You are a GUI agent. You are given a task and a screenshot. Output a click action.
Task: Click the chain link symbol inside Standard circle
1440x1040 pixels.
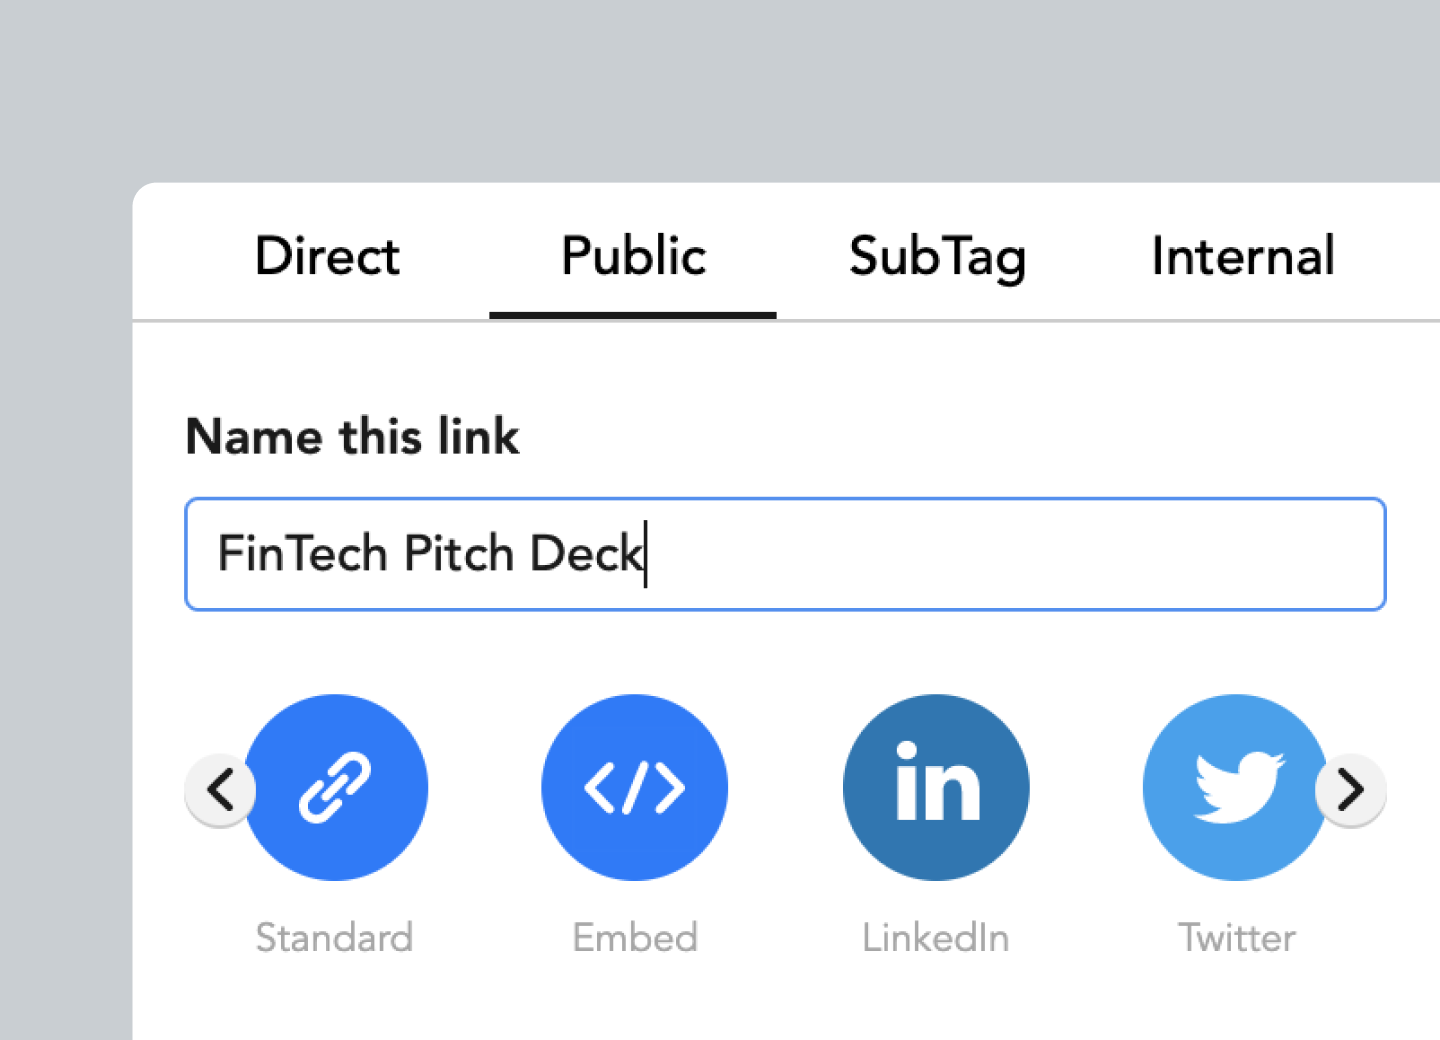336,788
